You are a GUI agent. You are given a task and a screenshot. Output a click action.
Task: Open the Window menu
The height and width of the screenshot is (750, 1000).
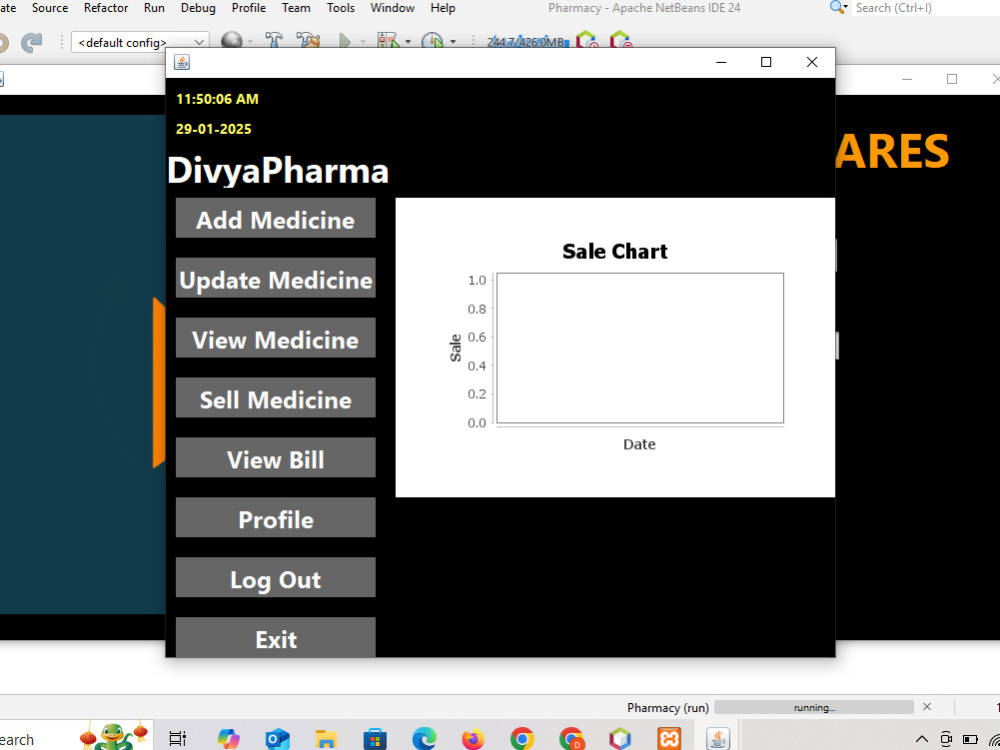coord(392,8)
